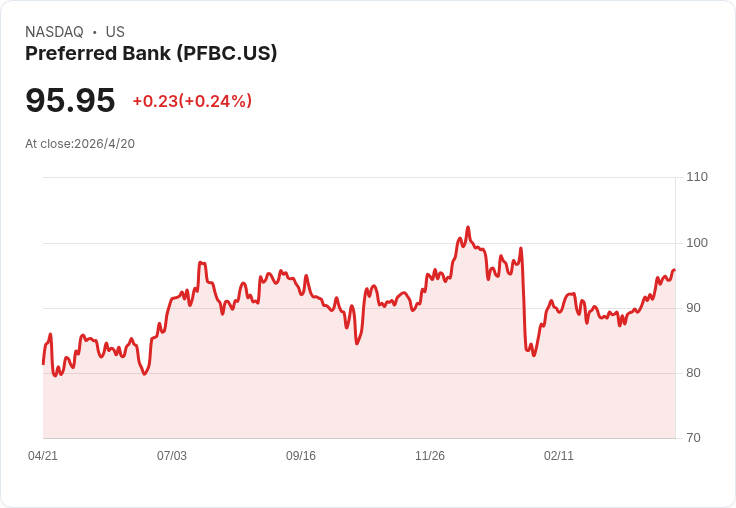Click the bottom of the sharp January price drop

coord(534,355)
